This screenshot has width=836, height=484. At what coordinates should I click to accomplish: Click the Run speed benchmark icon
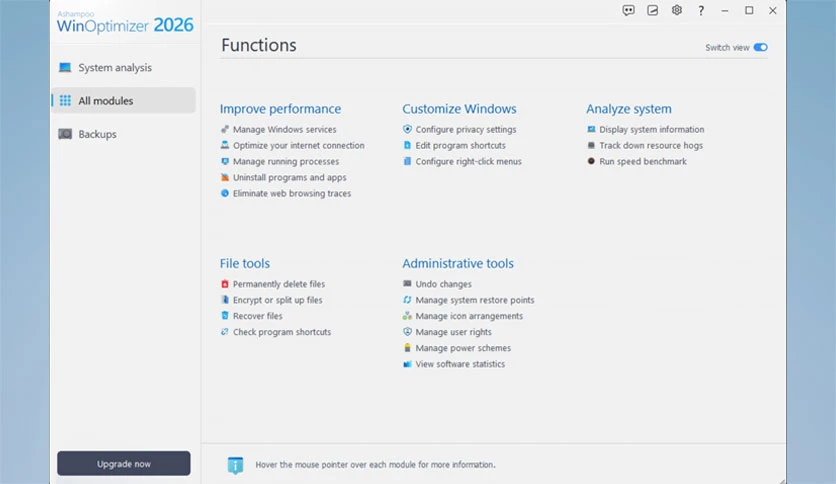point(591,161)
